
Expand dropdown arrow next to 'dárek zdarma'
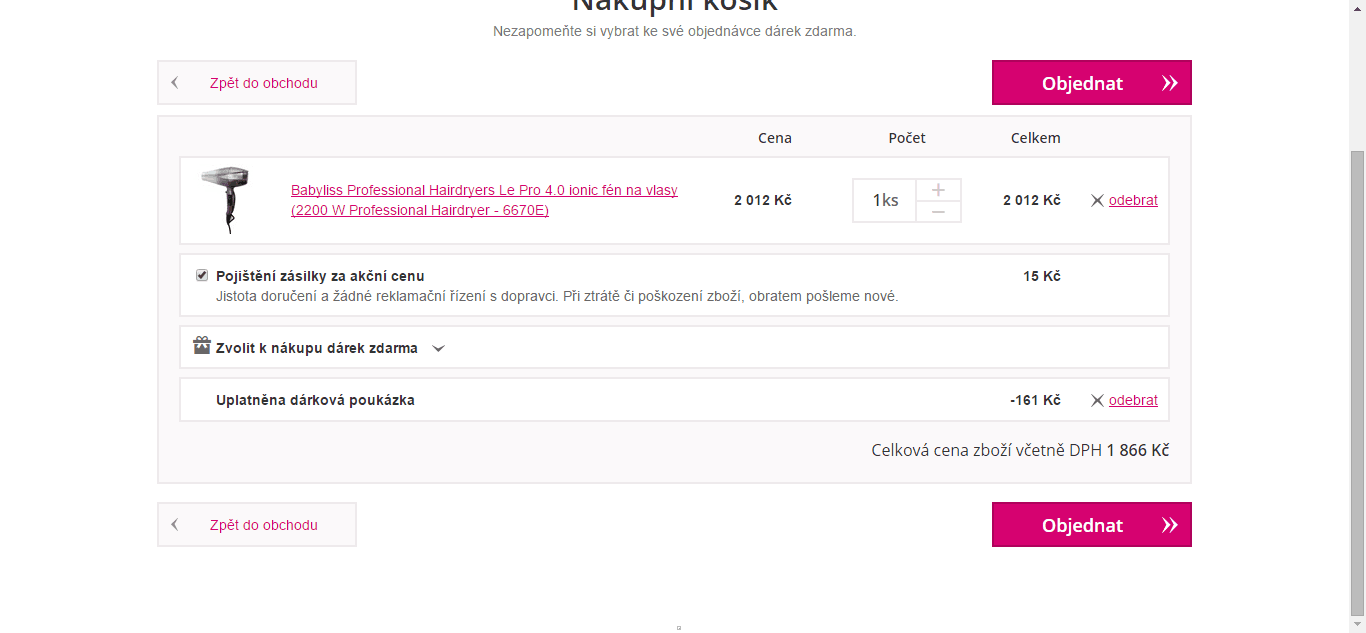point(438,349)
